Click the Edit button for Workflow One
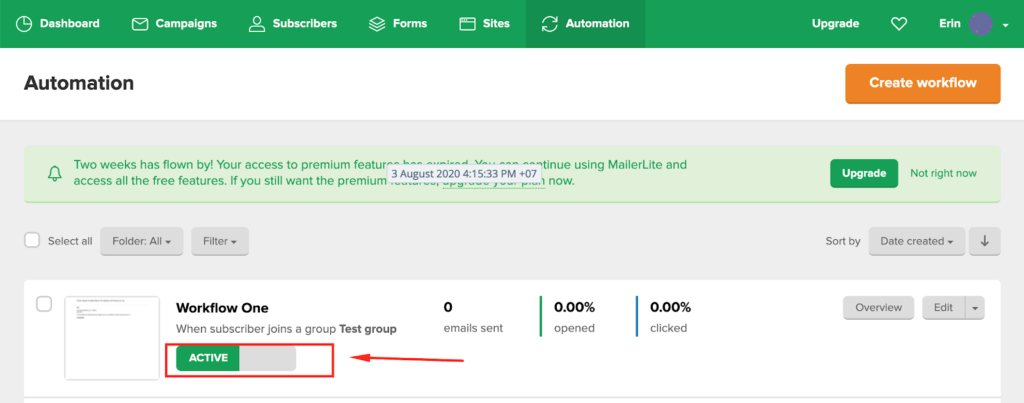 [x=943, y=308]
